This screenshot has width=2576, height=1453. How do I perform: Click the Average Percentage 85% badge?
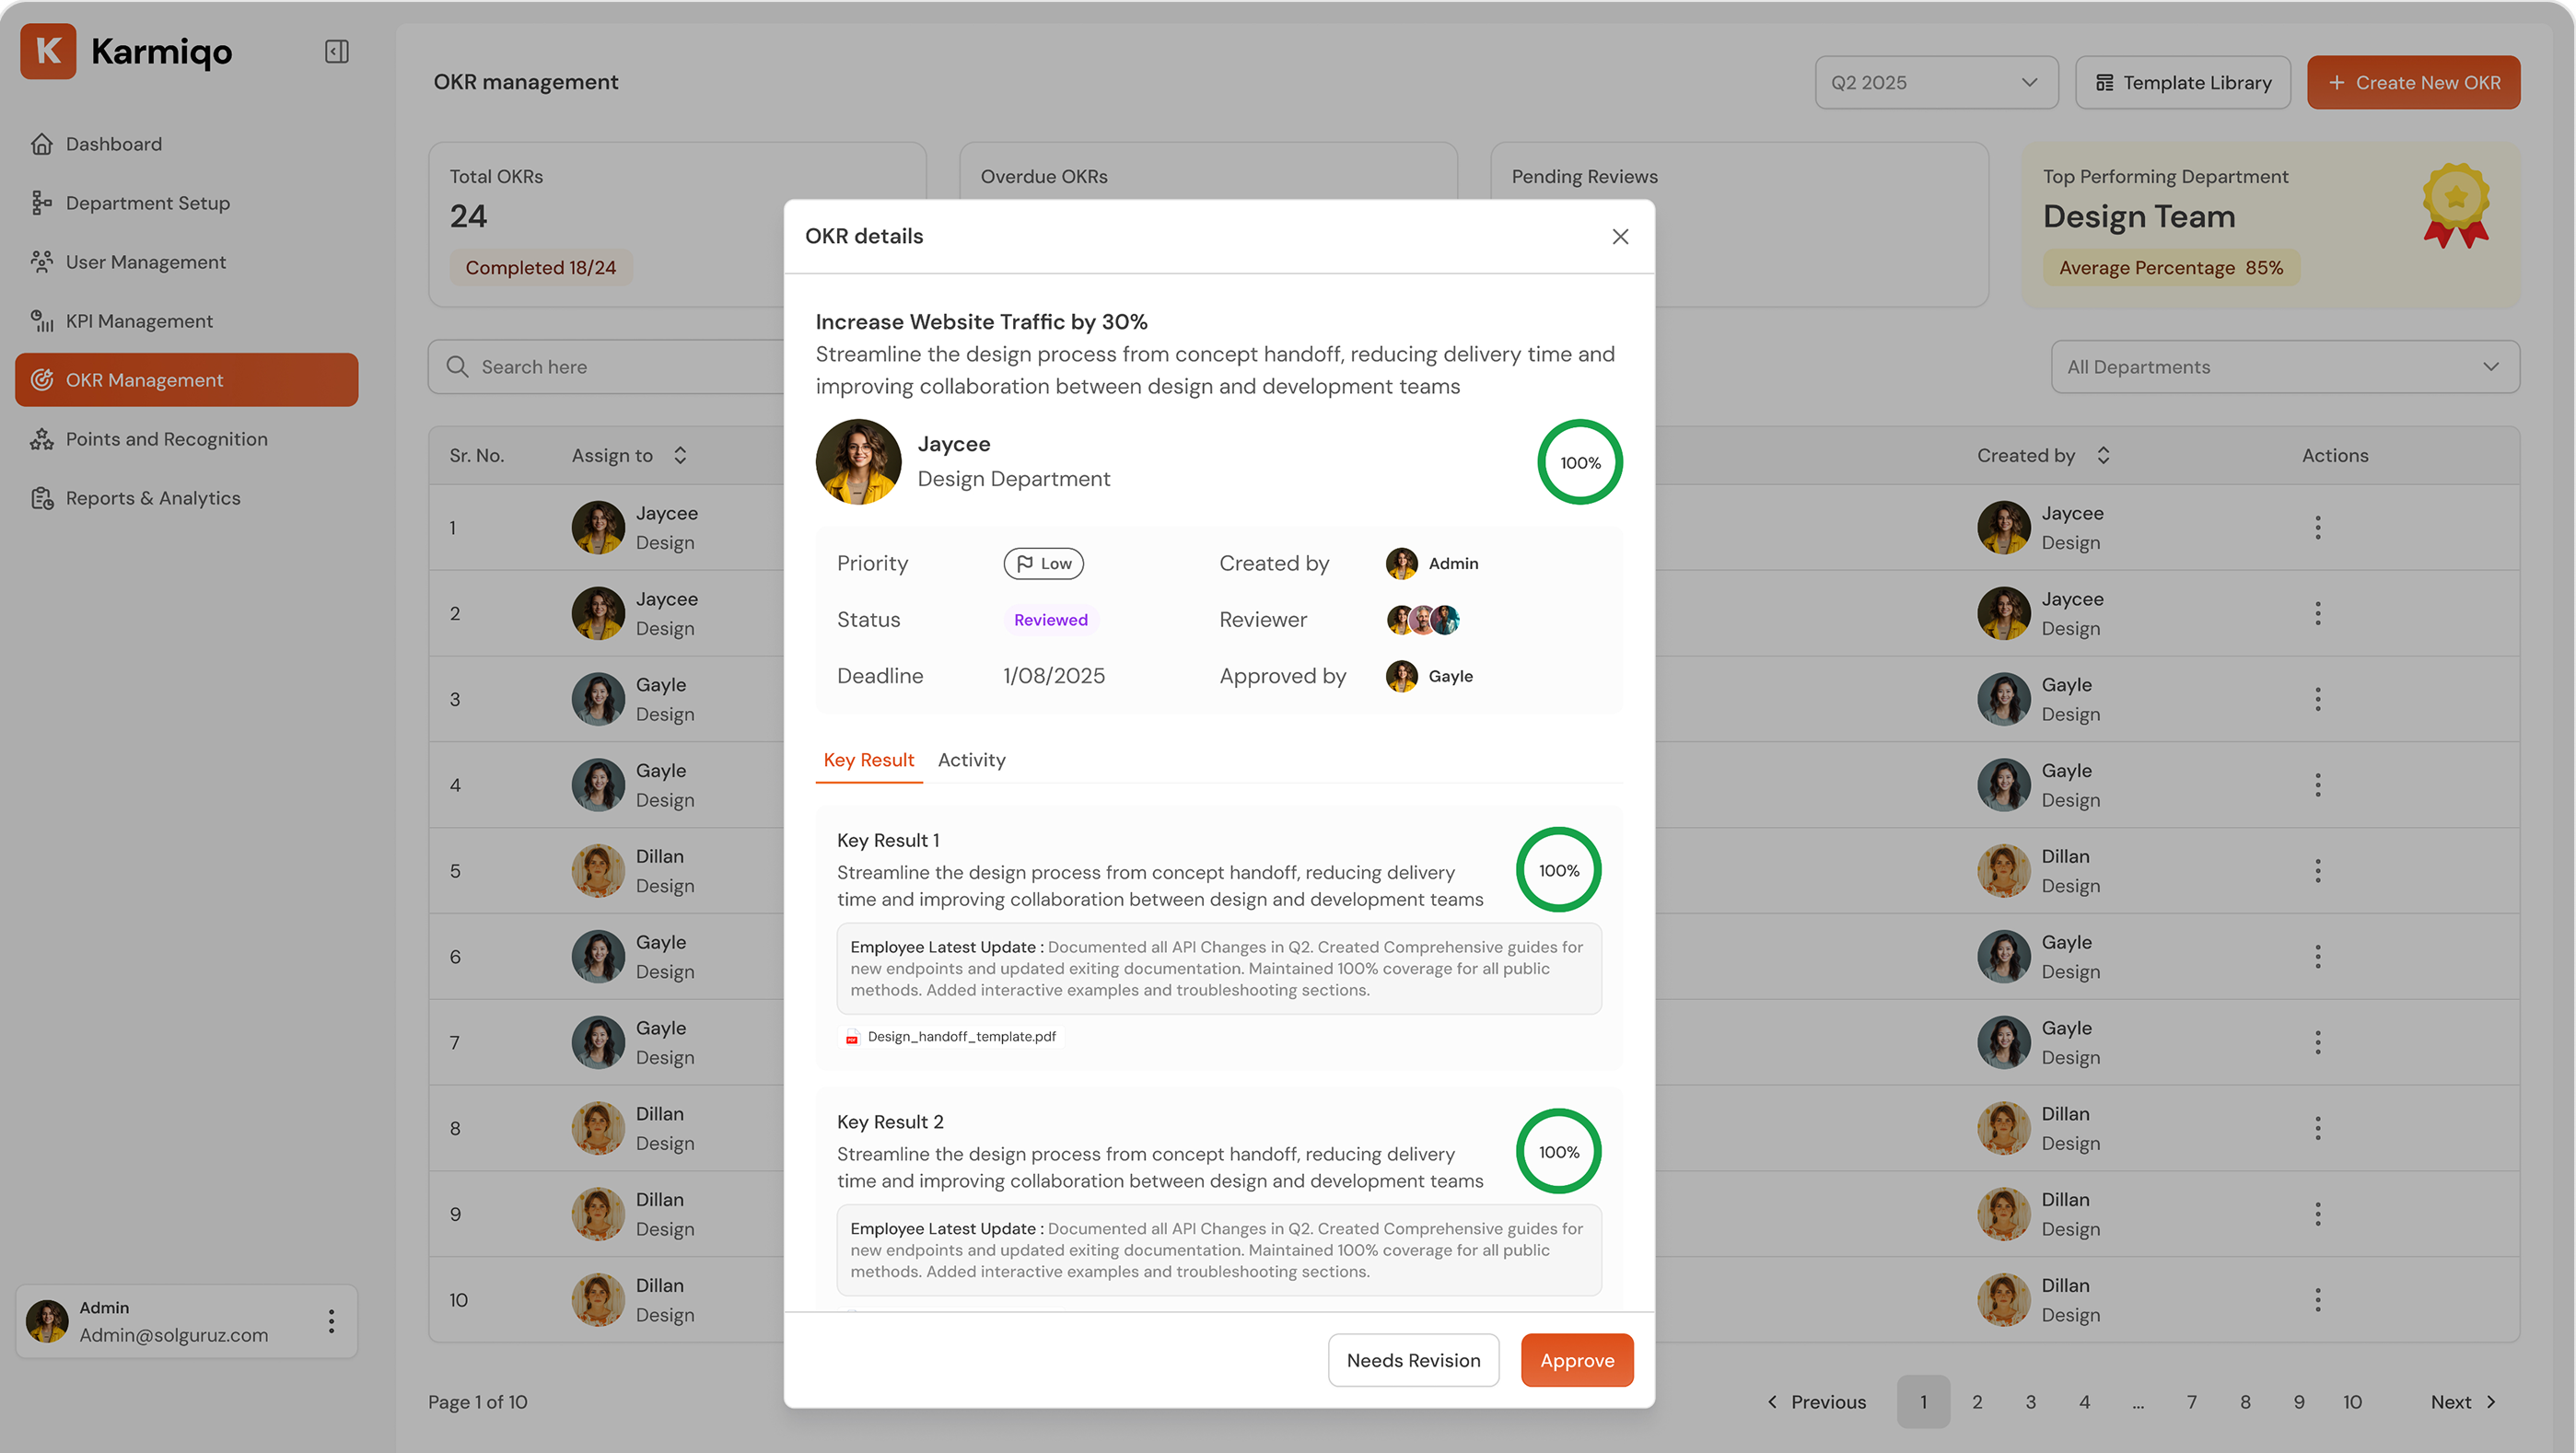pyautogui.click(x=2171, y=268)
